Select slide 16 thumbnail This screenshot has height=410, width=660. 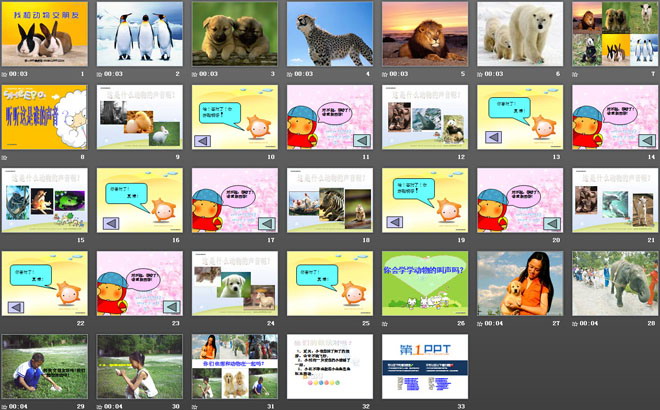(140, 200)
